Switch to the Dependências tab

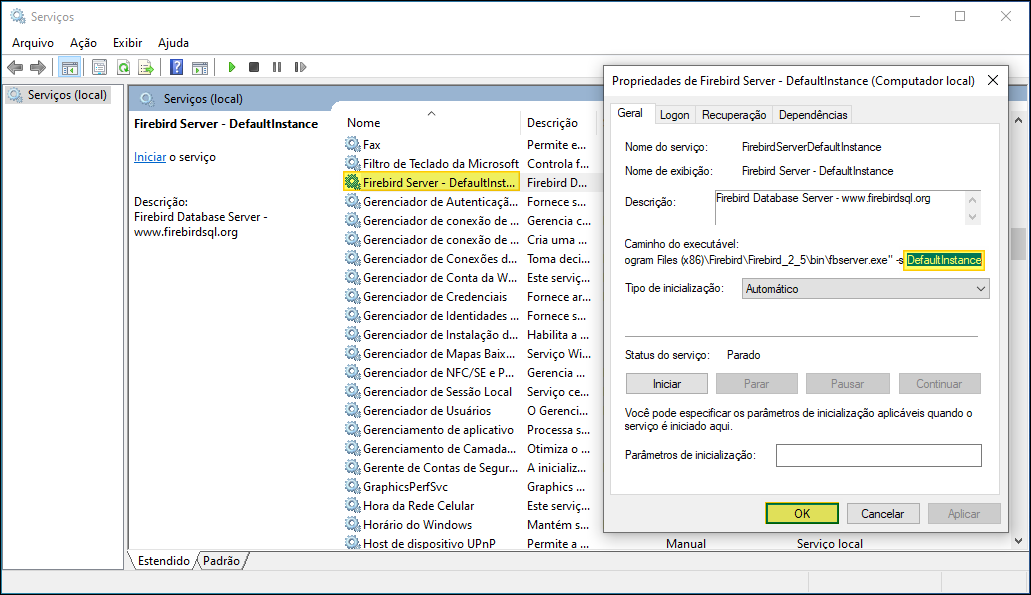[x=813, y=115]
